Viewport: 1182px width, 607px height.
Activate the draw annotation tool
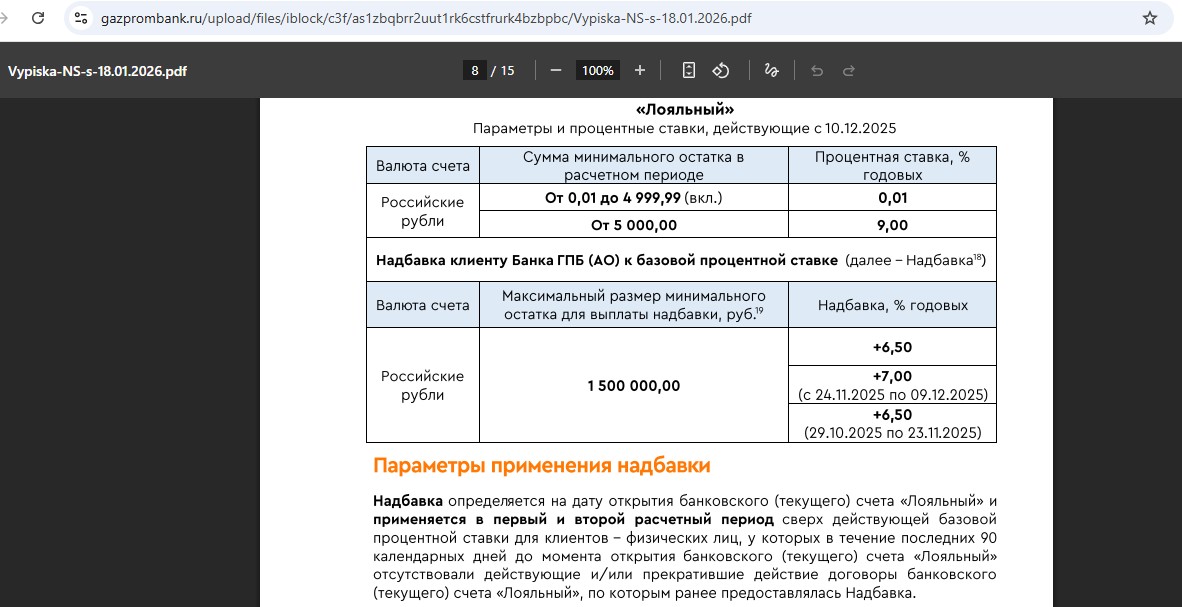[771, 70]
